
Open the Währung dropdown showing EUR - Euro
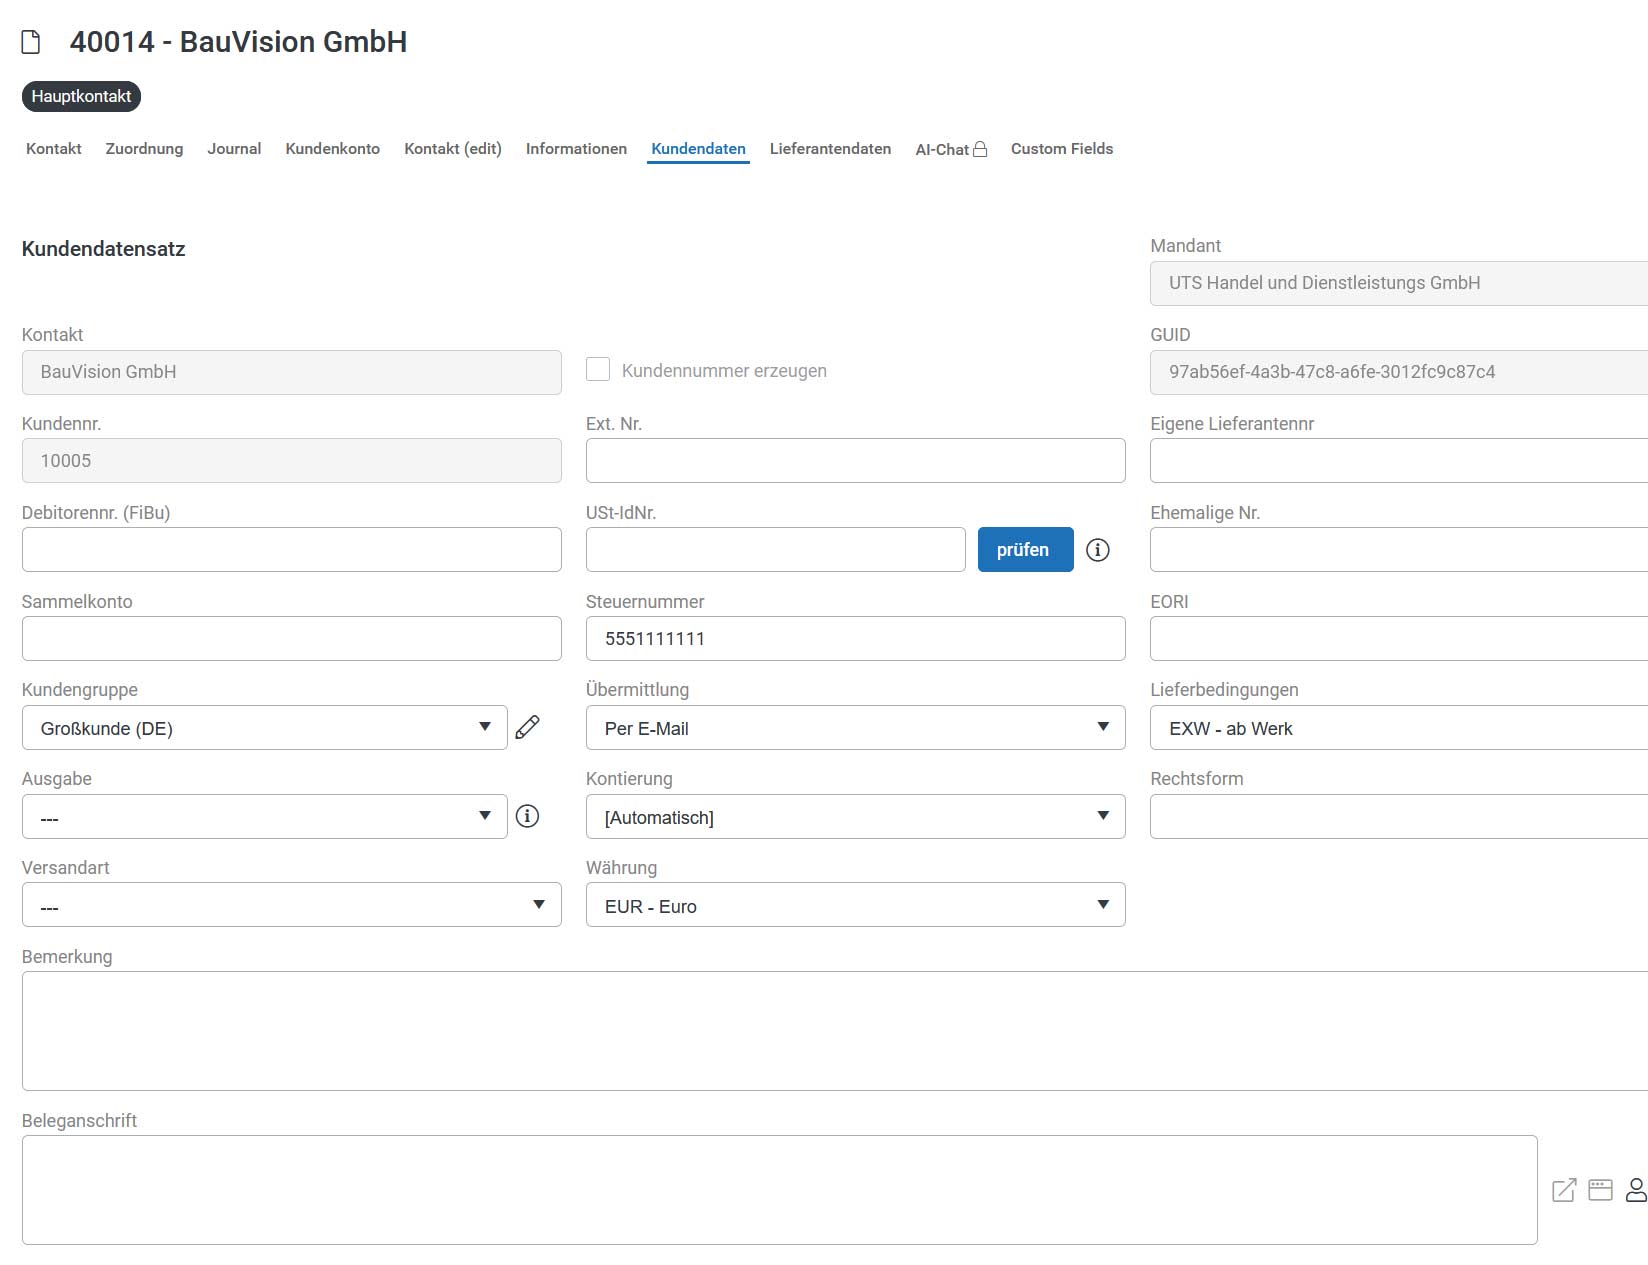pos(855,905)
